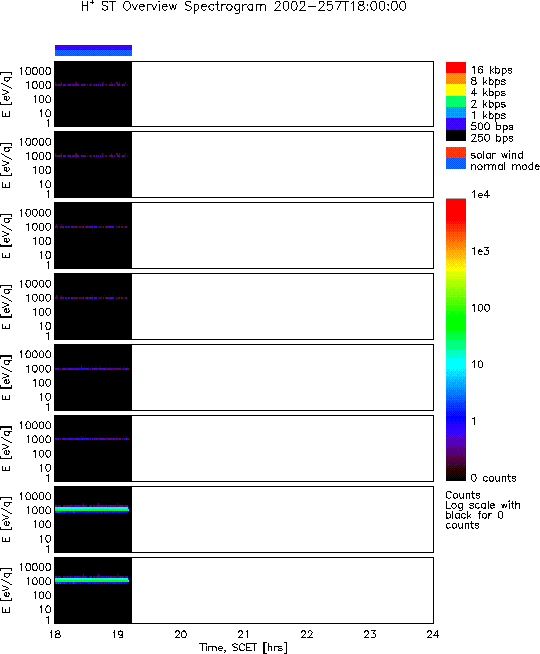Click the '2 kbps' legend label

[488, 104]
